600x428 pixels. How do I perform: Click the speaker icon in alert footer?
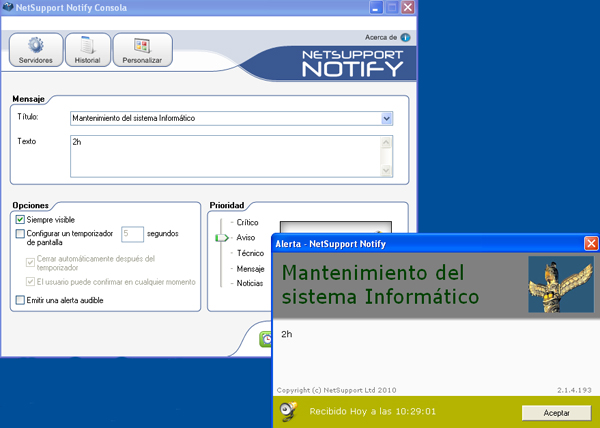click(288, 412)
